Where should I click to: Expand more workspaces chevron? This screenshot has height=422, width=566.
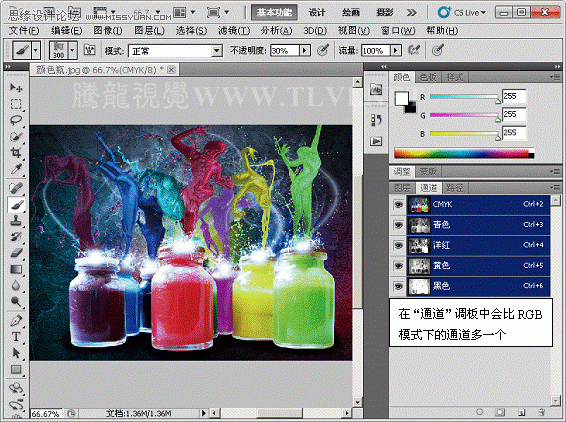(x=411, y=13)
